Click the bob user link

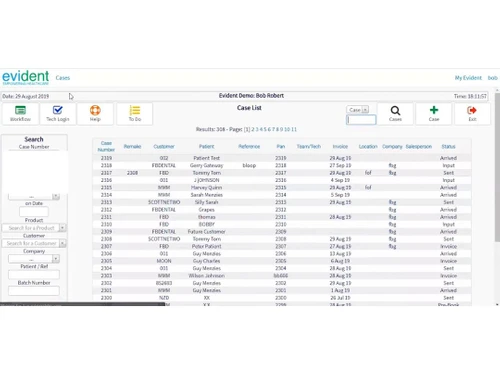pos(492,78)
